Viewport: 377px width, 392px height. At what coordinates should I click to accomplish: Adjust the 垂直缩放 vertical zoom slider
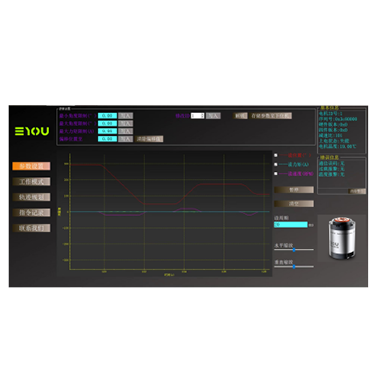pos(294,267)
